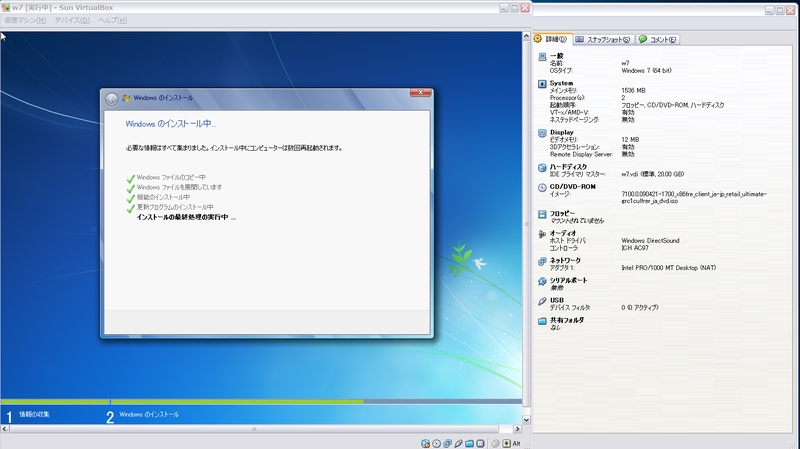Switch to the コメント(E) tab
The width and height of the screenshot is (800, 449).
[x=658, y=39]
